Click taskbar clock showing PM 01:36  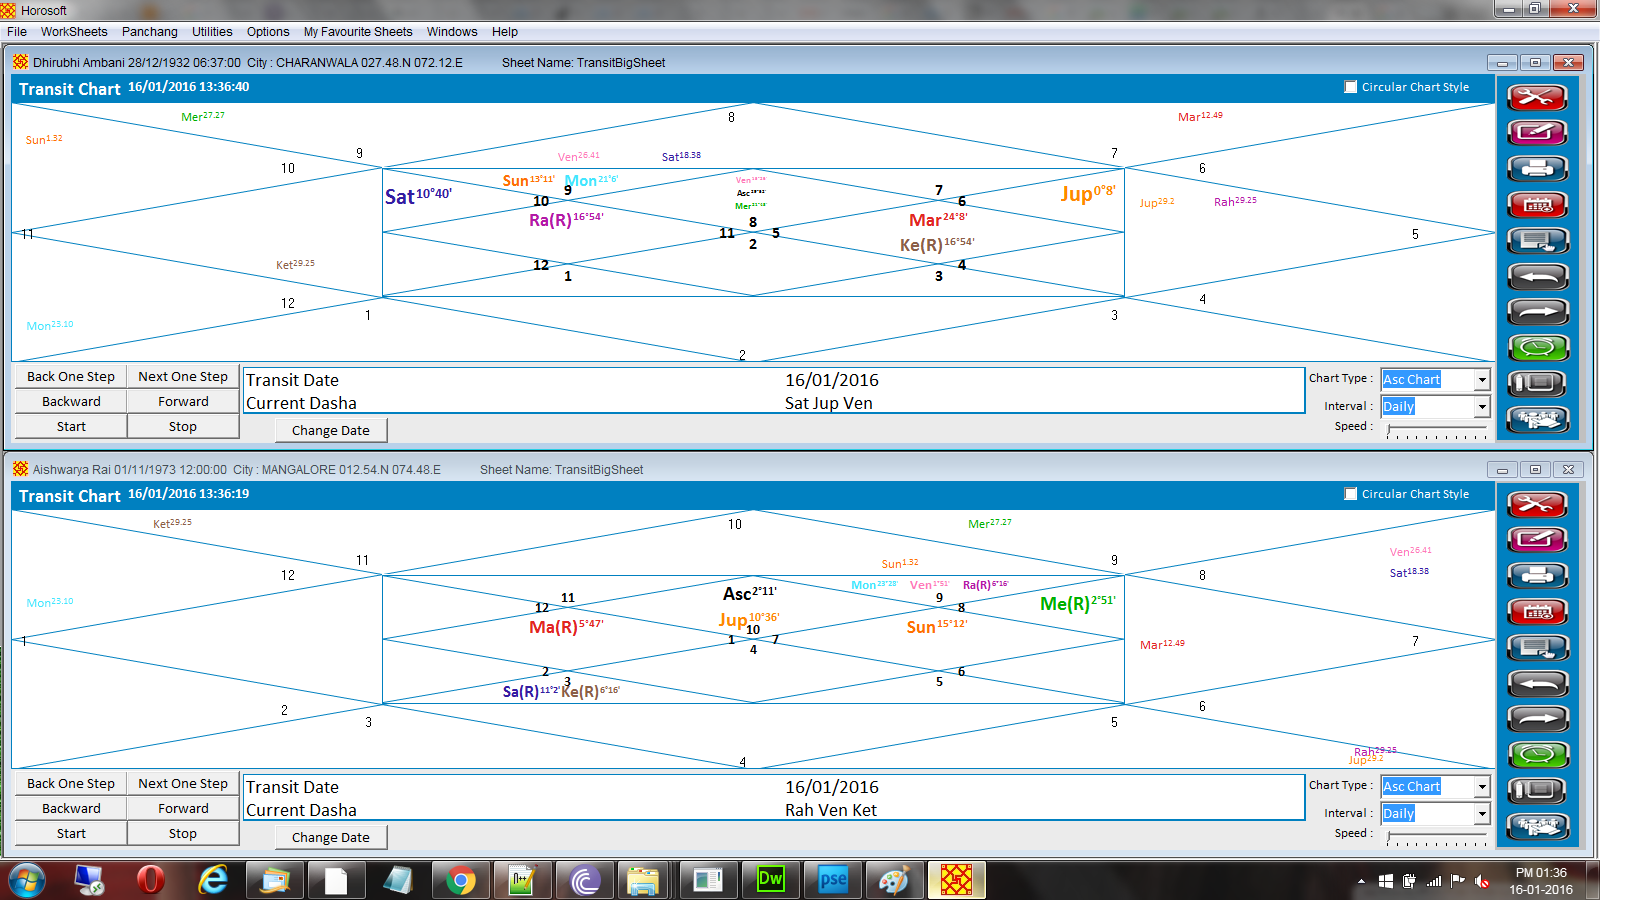[1541, 881]
